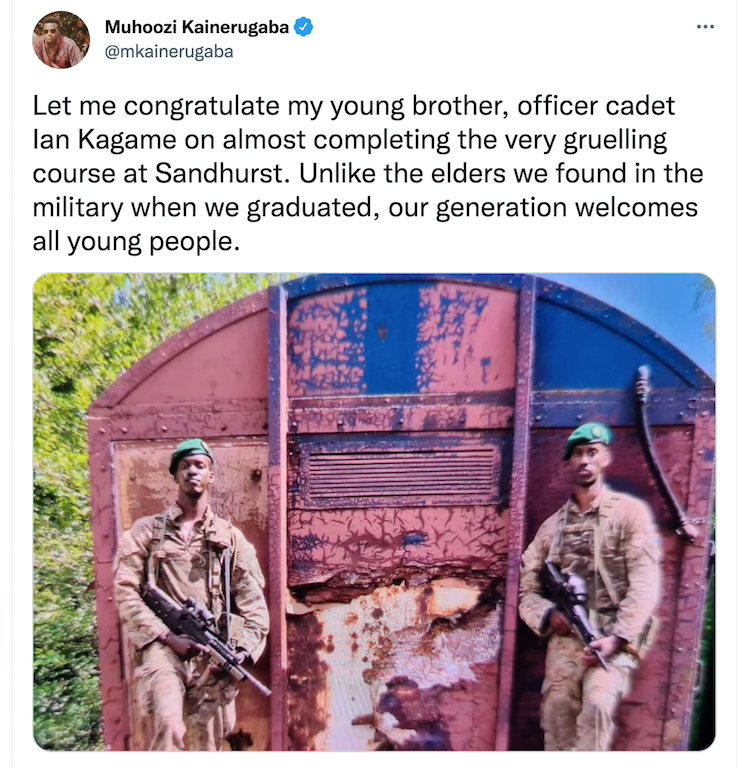Click the right soldier in the photo
The image size is (747, 768).
(590, 585)
